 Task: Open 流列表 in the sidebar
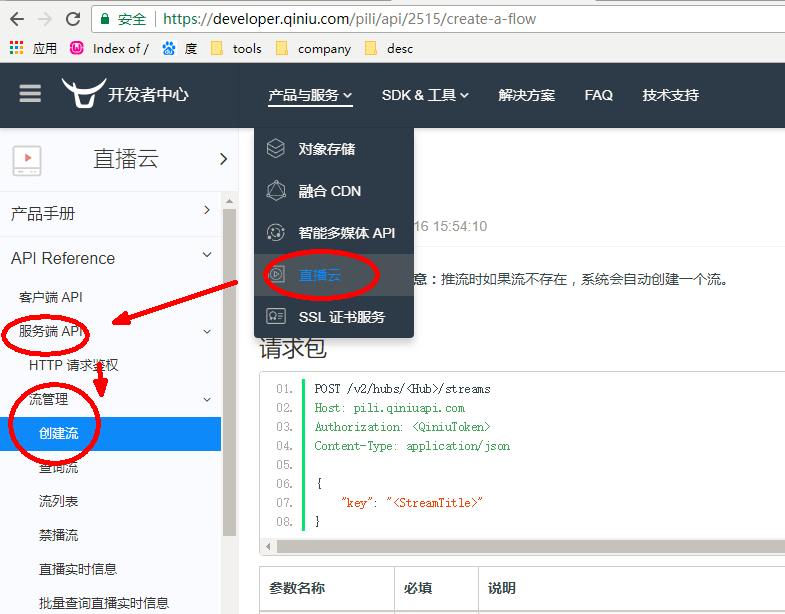pos(58,501)
